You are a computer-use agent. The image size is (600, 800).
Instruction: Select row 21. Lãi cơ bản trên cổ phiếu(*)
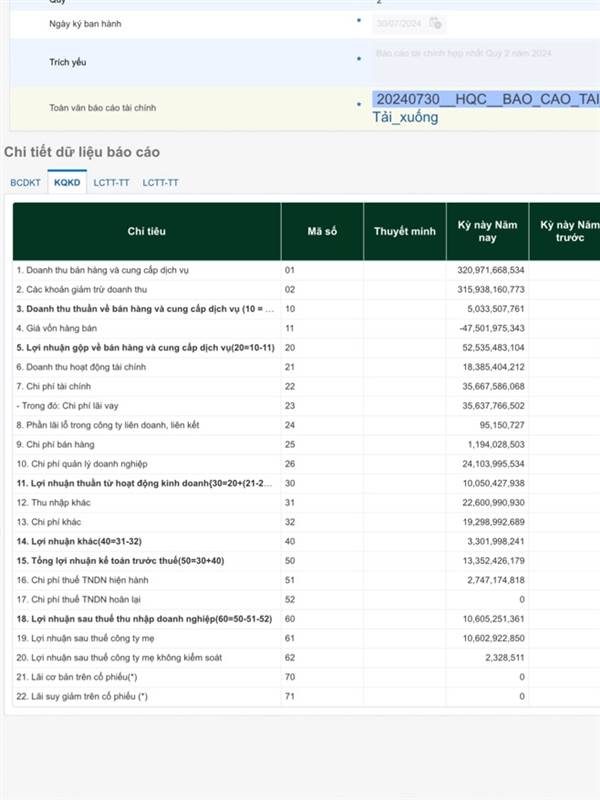tap(306, 677)
